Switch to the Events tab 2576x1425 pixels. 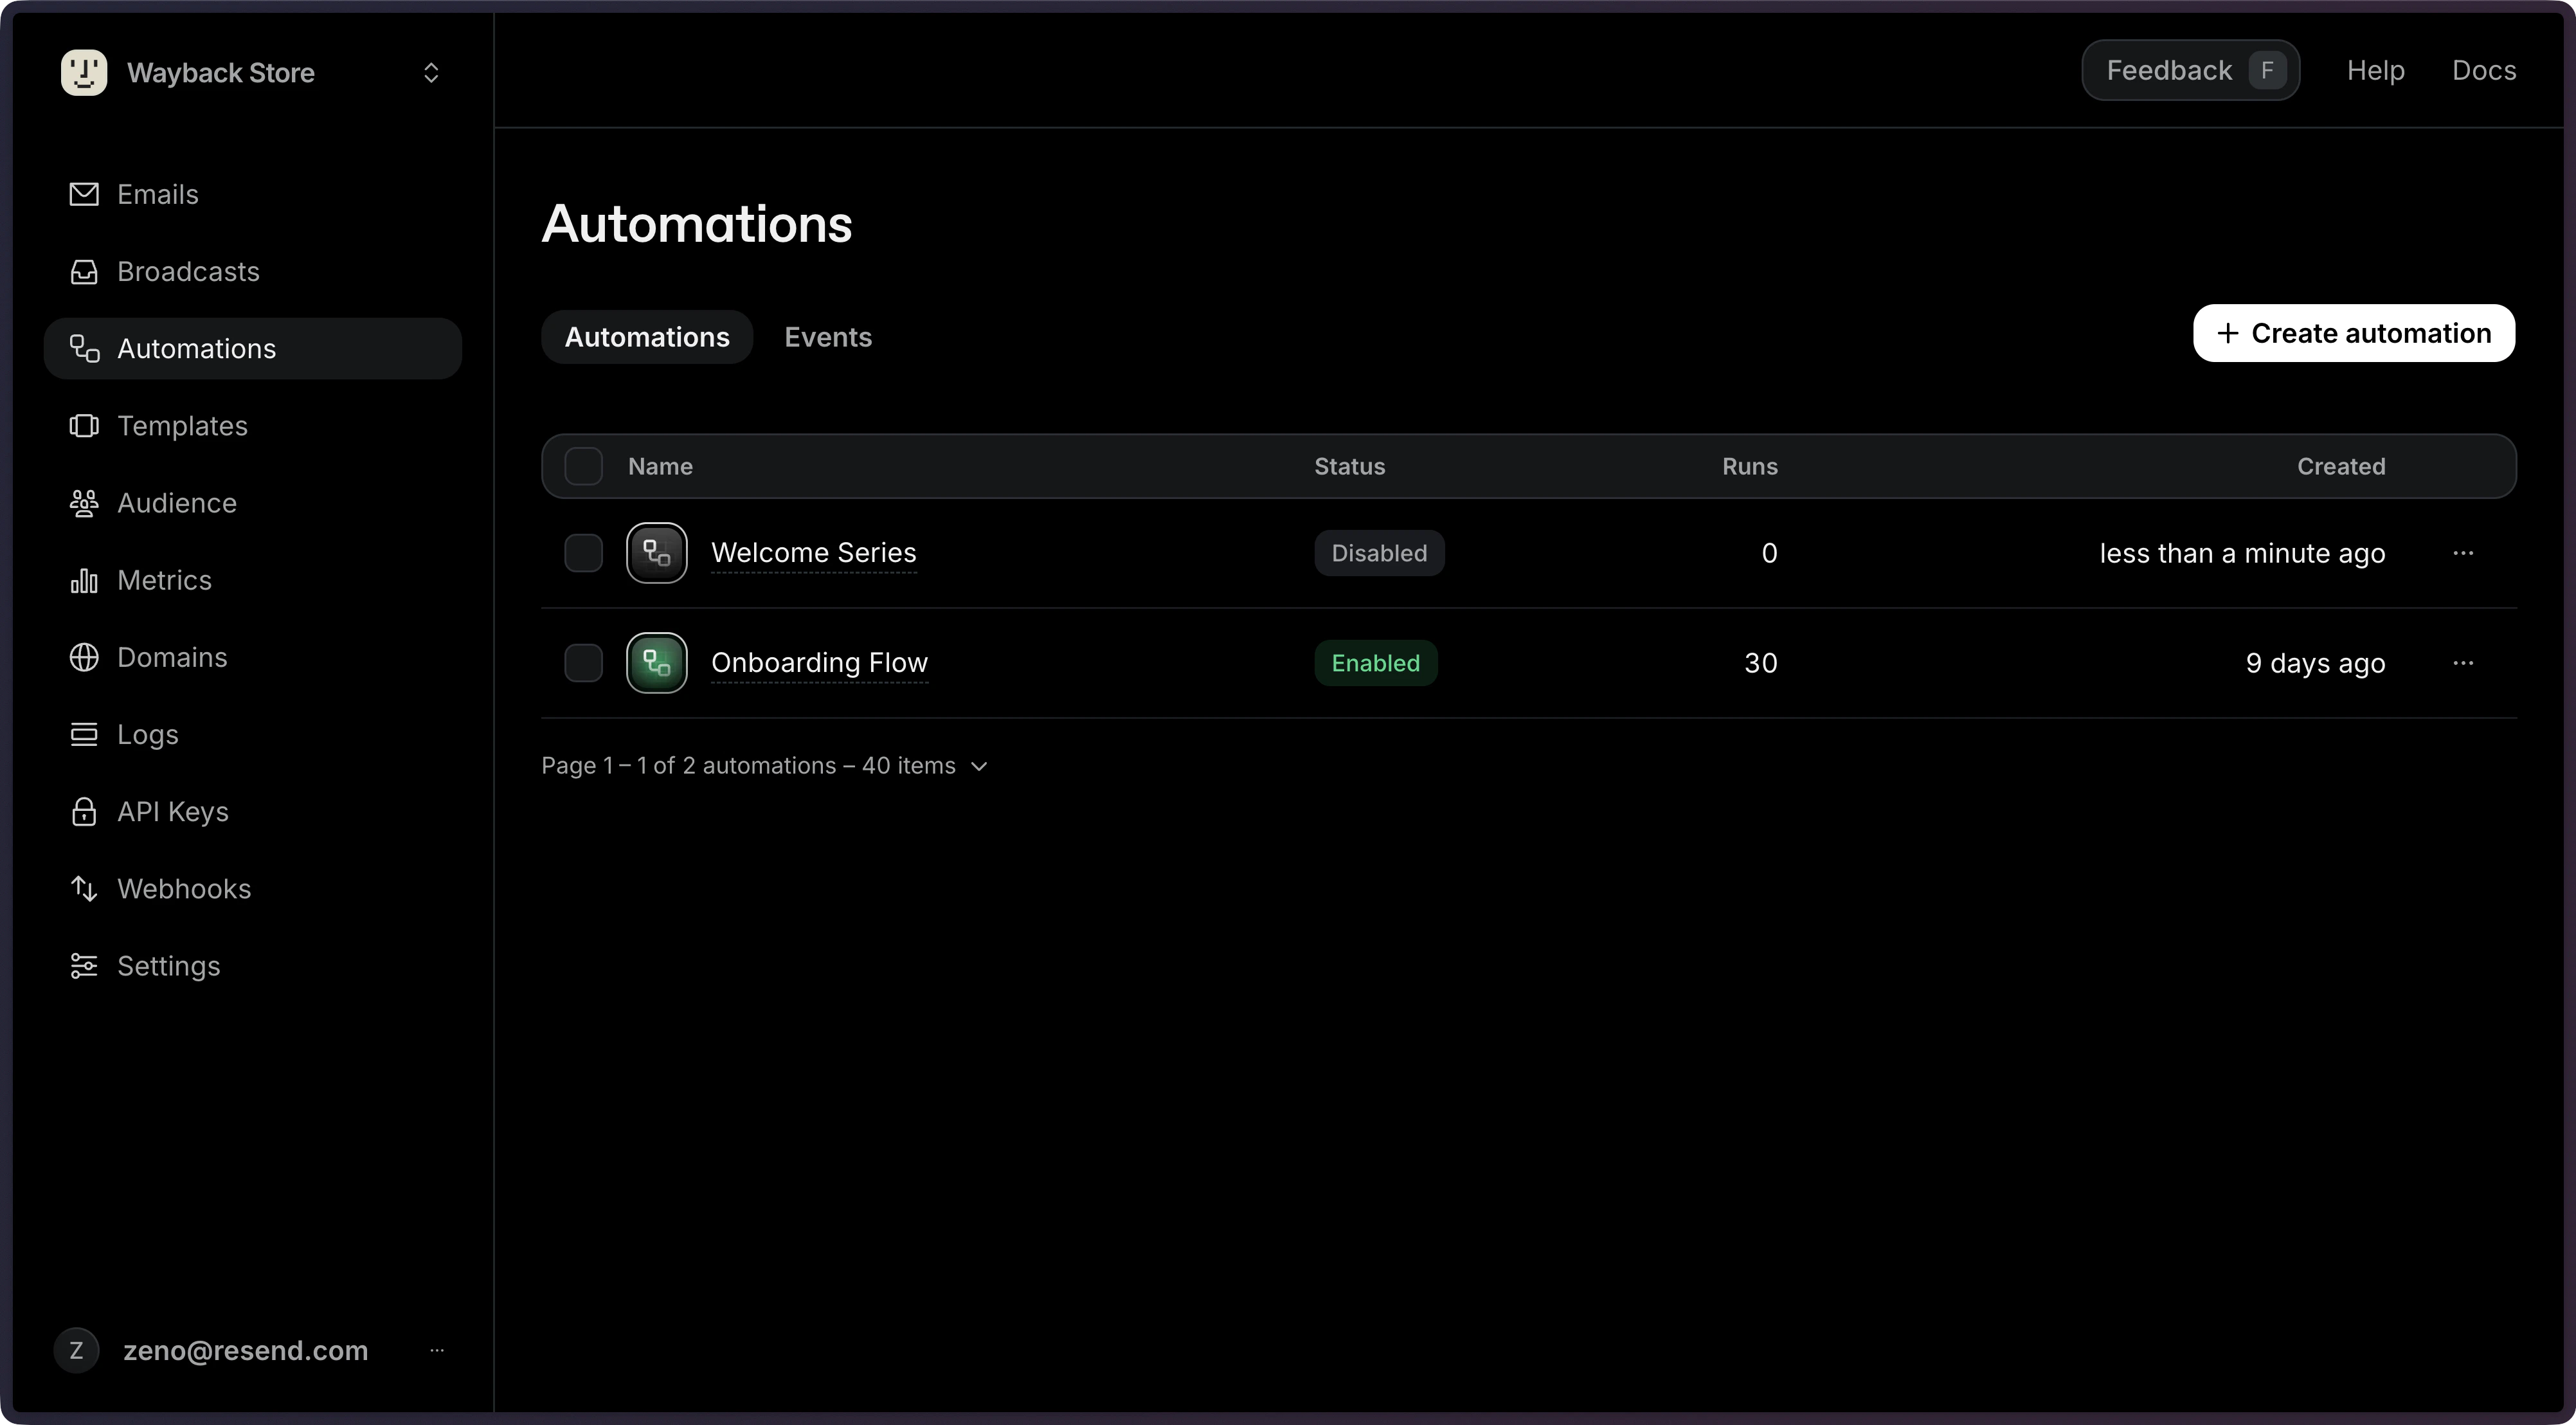[827, 337]
